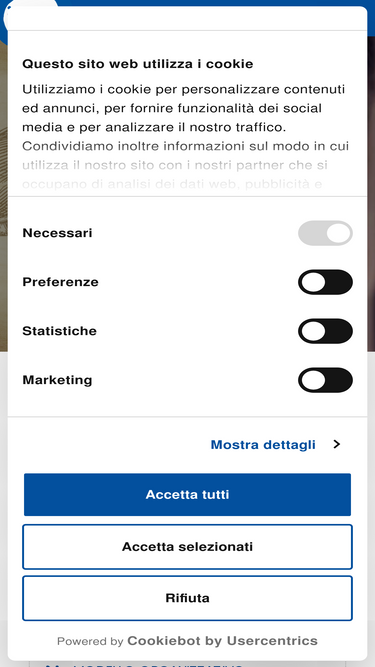Click the Powered by text in the footer

coord(90,641)
